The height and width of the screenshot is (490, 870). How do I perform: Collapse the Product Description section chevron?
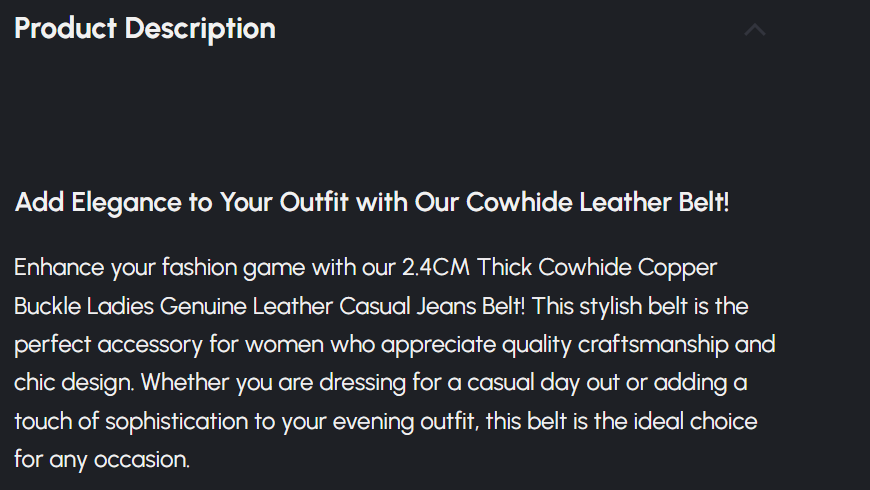coord(755,30)
